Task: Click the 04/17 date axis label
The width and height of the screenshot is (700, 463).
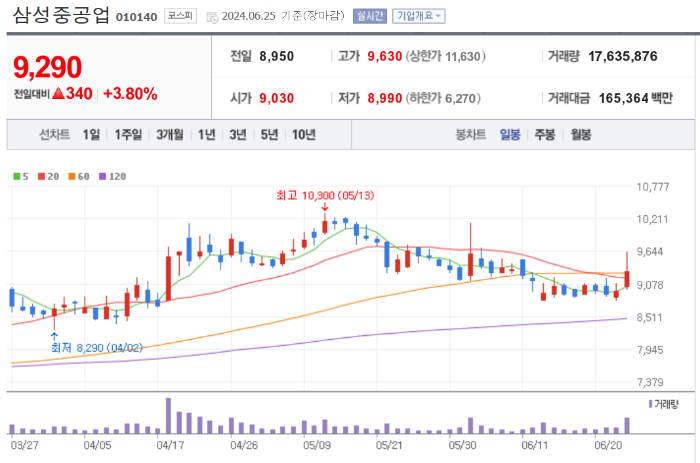Action: coord(170,445)
